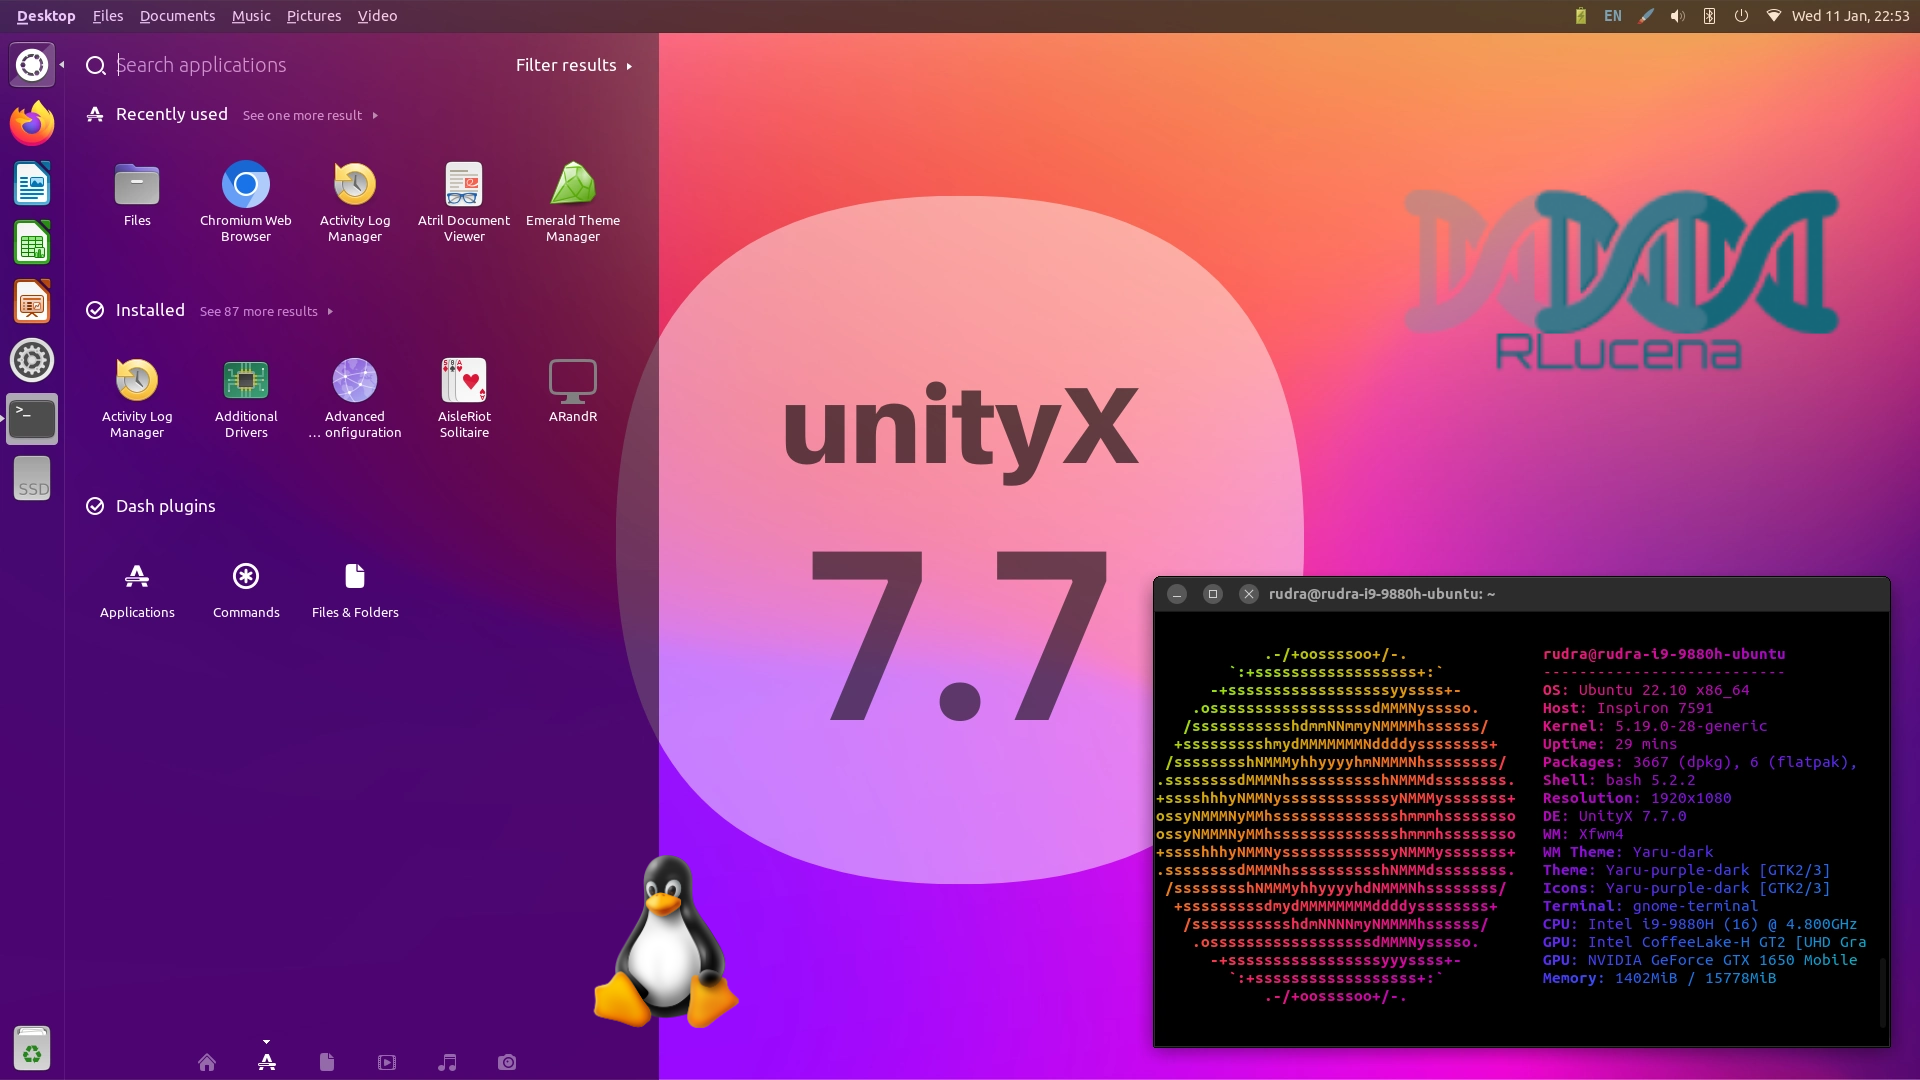Open the Documents menu
Image resolution: width=1920 pixels, height=1080 pixels.
click(x=177, y=16)
